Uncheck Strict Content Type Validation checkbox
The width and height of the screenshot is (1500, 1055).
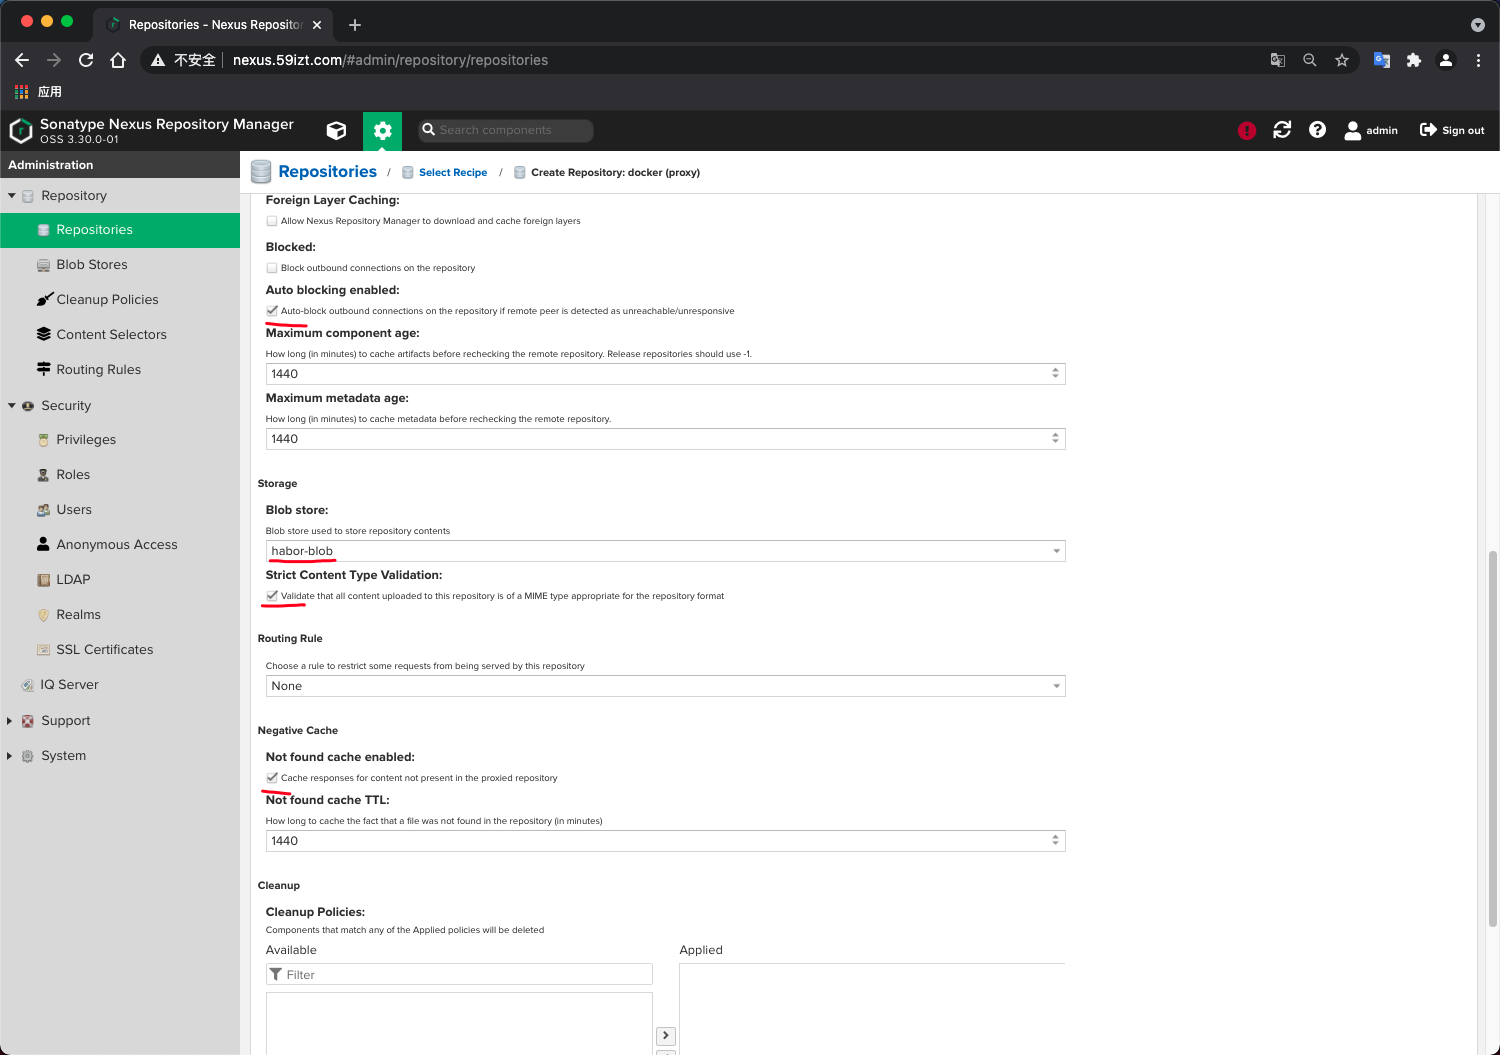[x=272, y=596]
